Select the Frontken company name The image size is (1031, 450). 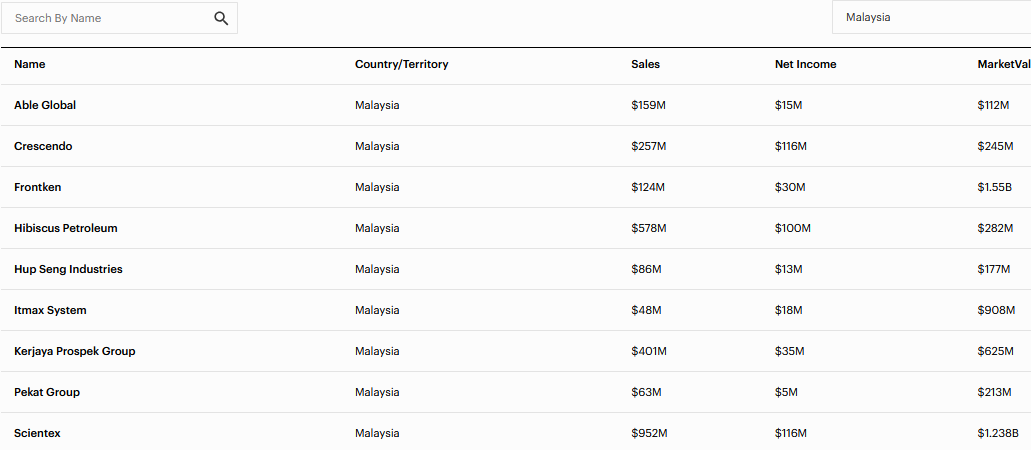38,187
